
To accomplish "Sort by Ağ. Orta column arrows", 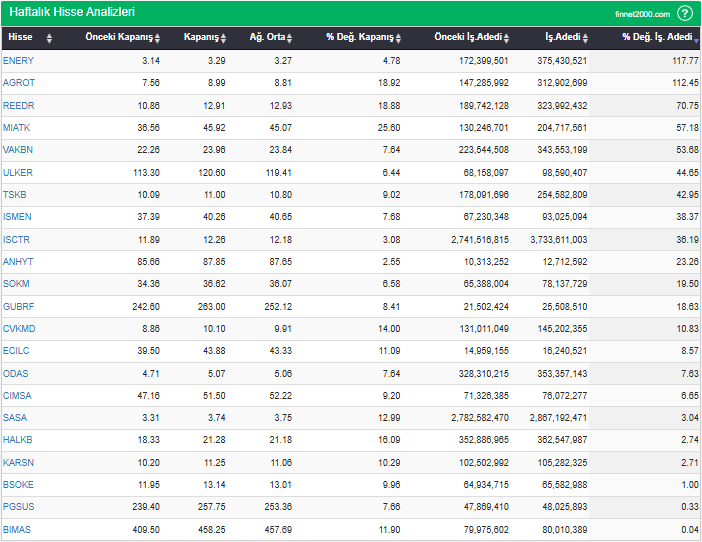I will (x=289, y=38).
